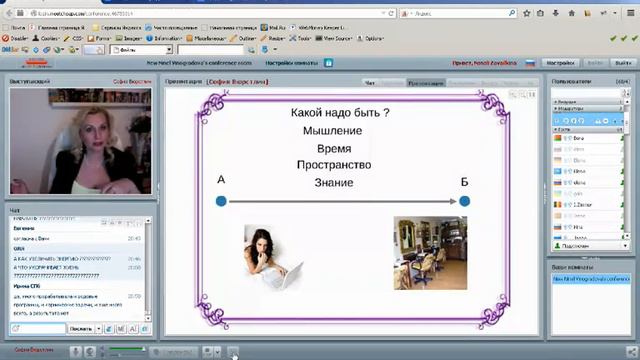Open the Firefox downloads arrow icon

point(556,13)
